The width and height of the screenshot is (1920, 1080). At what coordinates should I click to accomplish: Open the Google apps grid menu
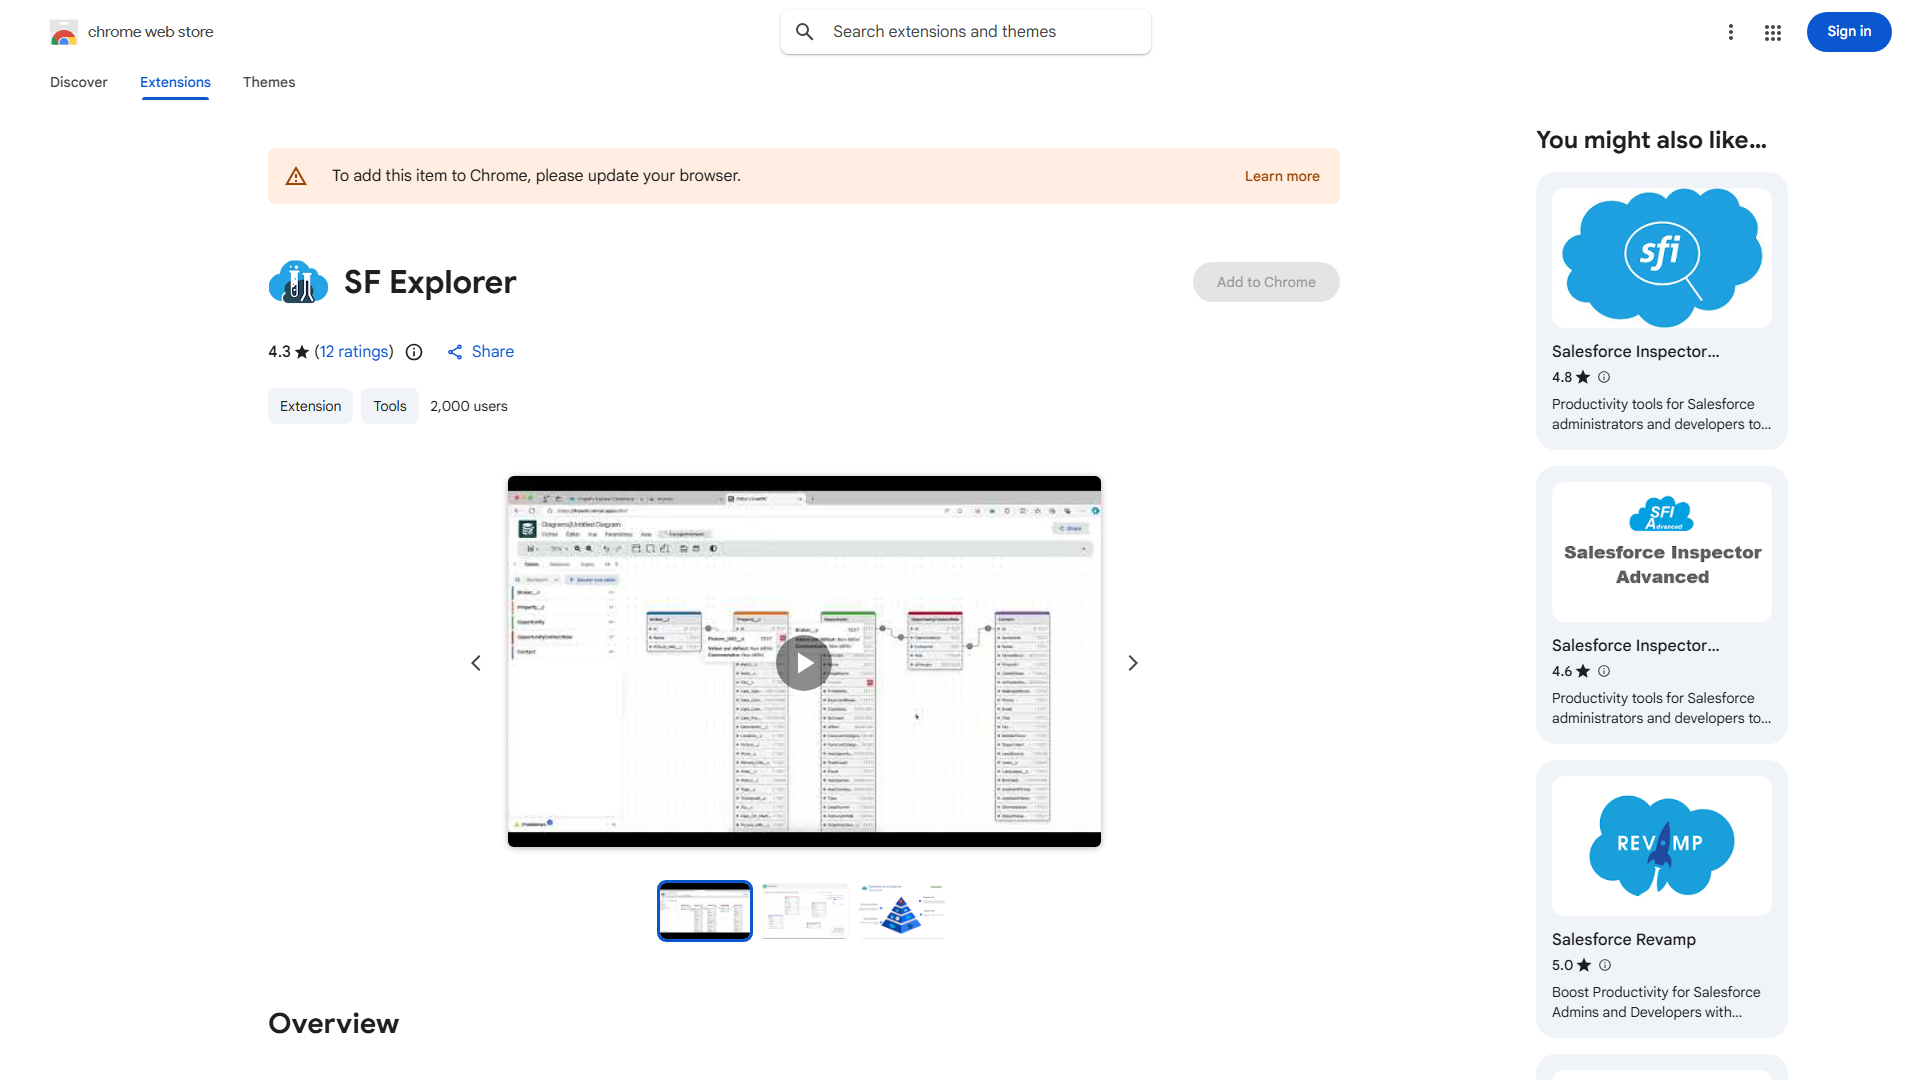[x=1772, y=32]
